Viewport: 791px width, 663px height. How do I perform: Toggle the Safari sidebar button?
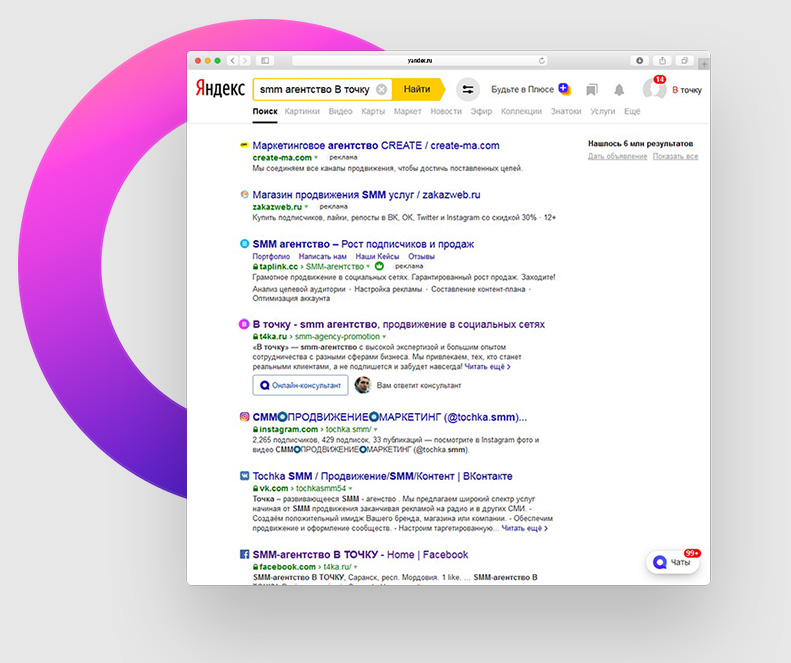pyautogui.click(x=265, y=61)
